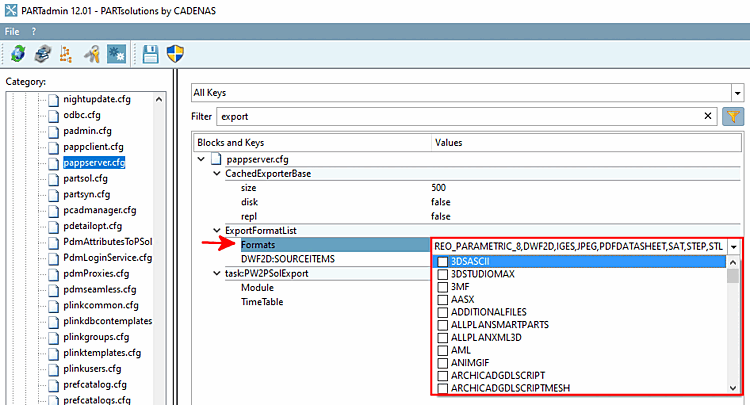Select plinktemplates.cfg in the Category tree
Image resolution: width=750 pixels, height=405 pixels.
pos(102,353)
